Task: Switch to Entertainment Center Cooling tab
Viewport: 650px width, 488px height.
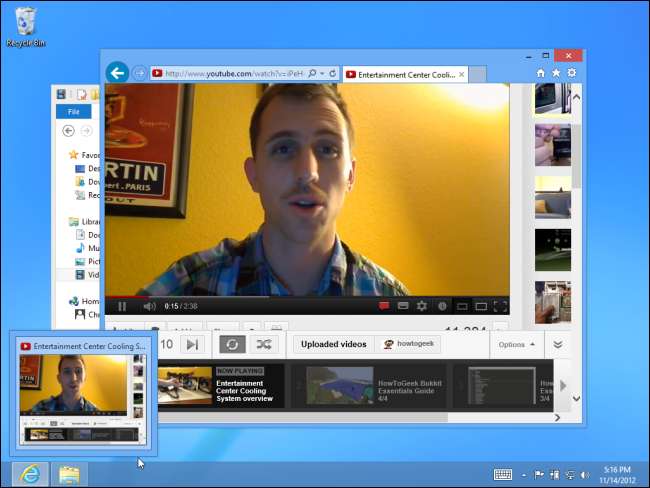Action: point(400,73)
